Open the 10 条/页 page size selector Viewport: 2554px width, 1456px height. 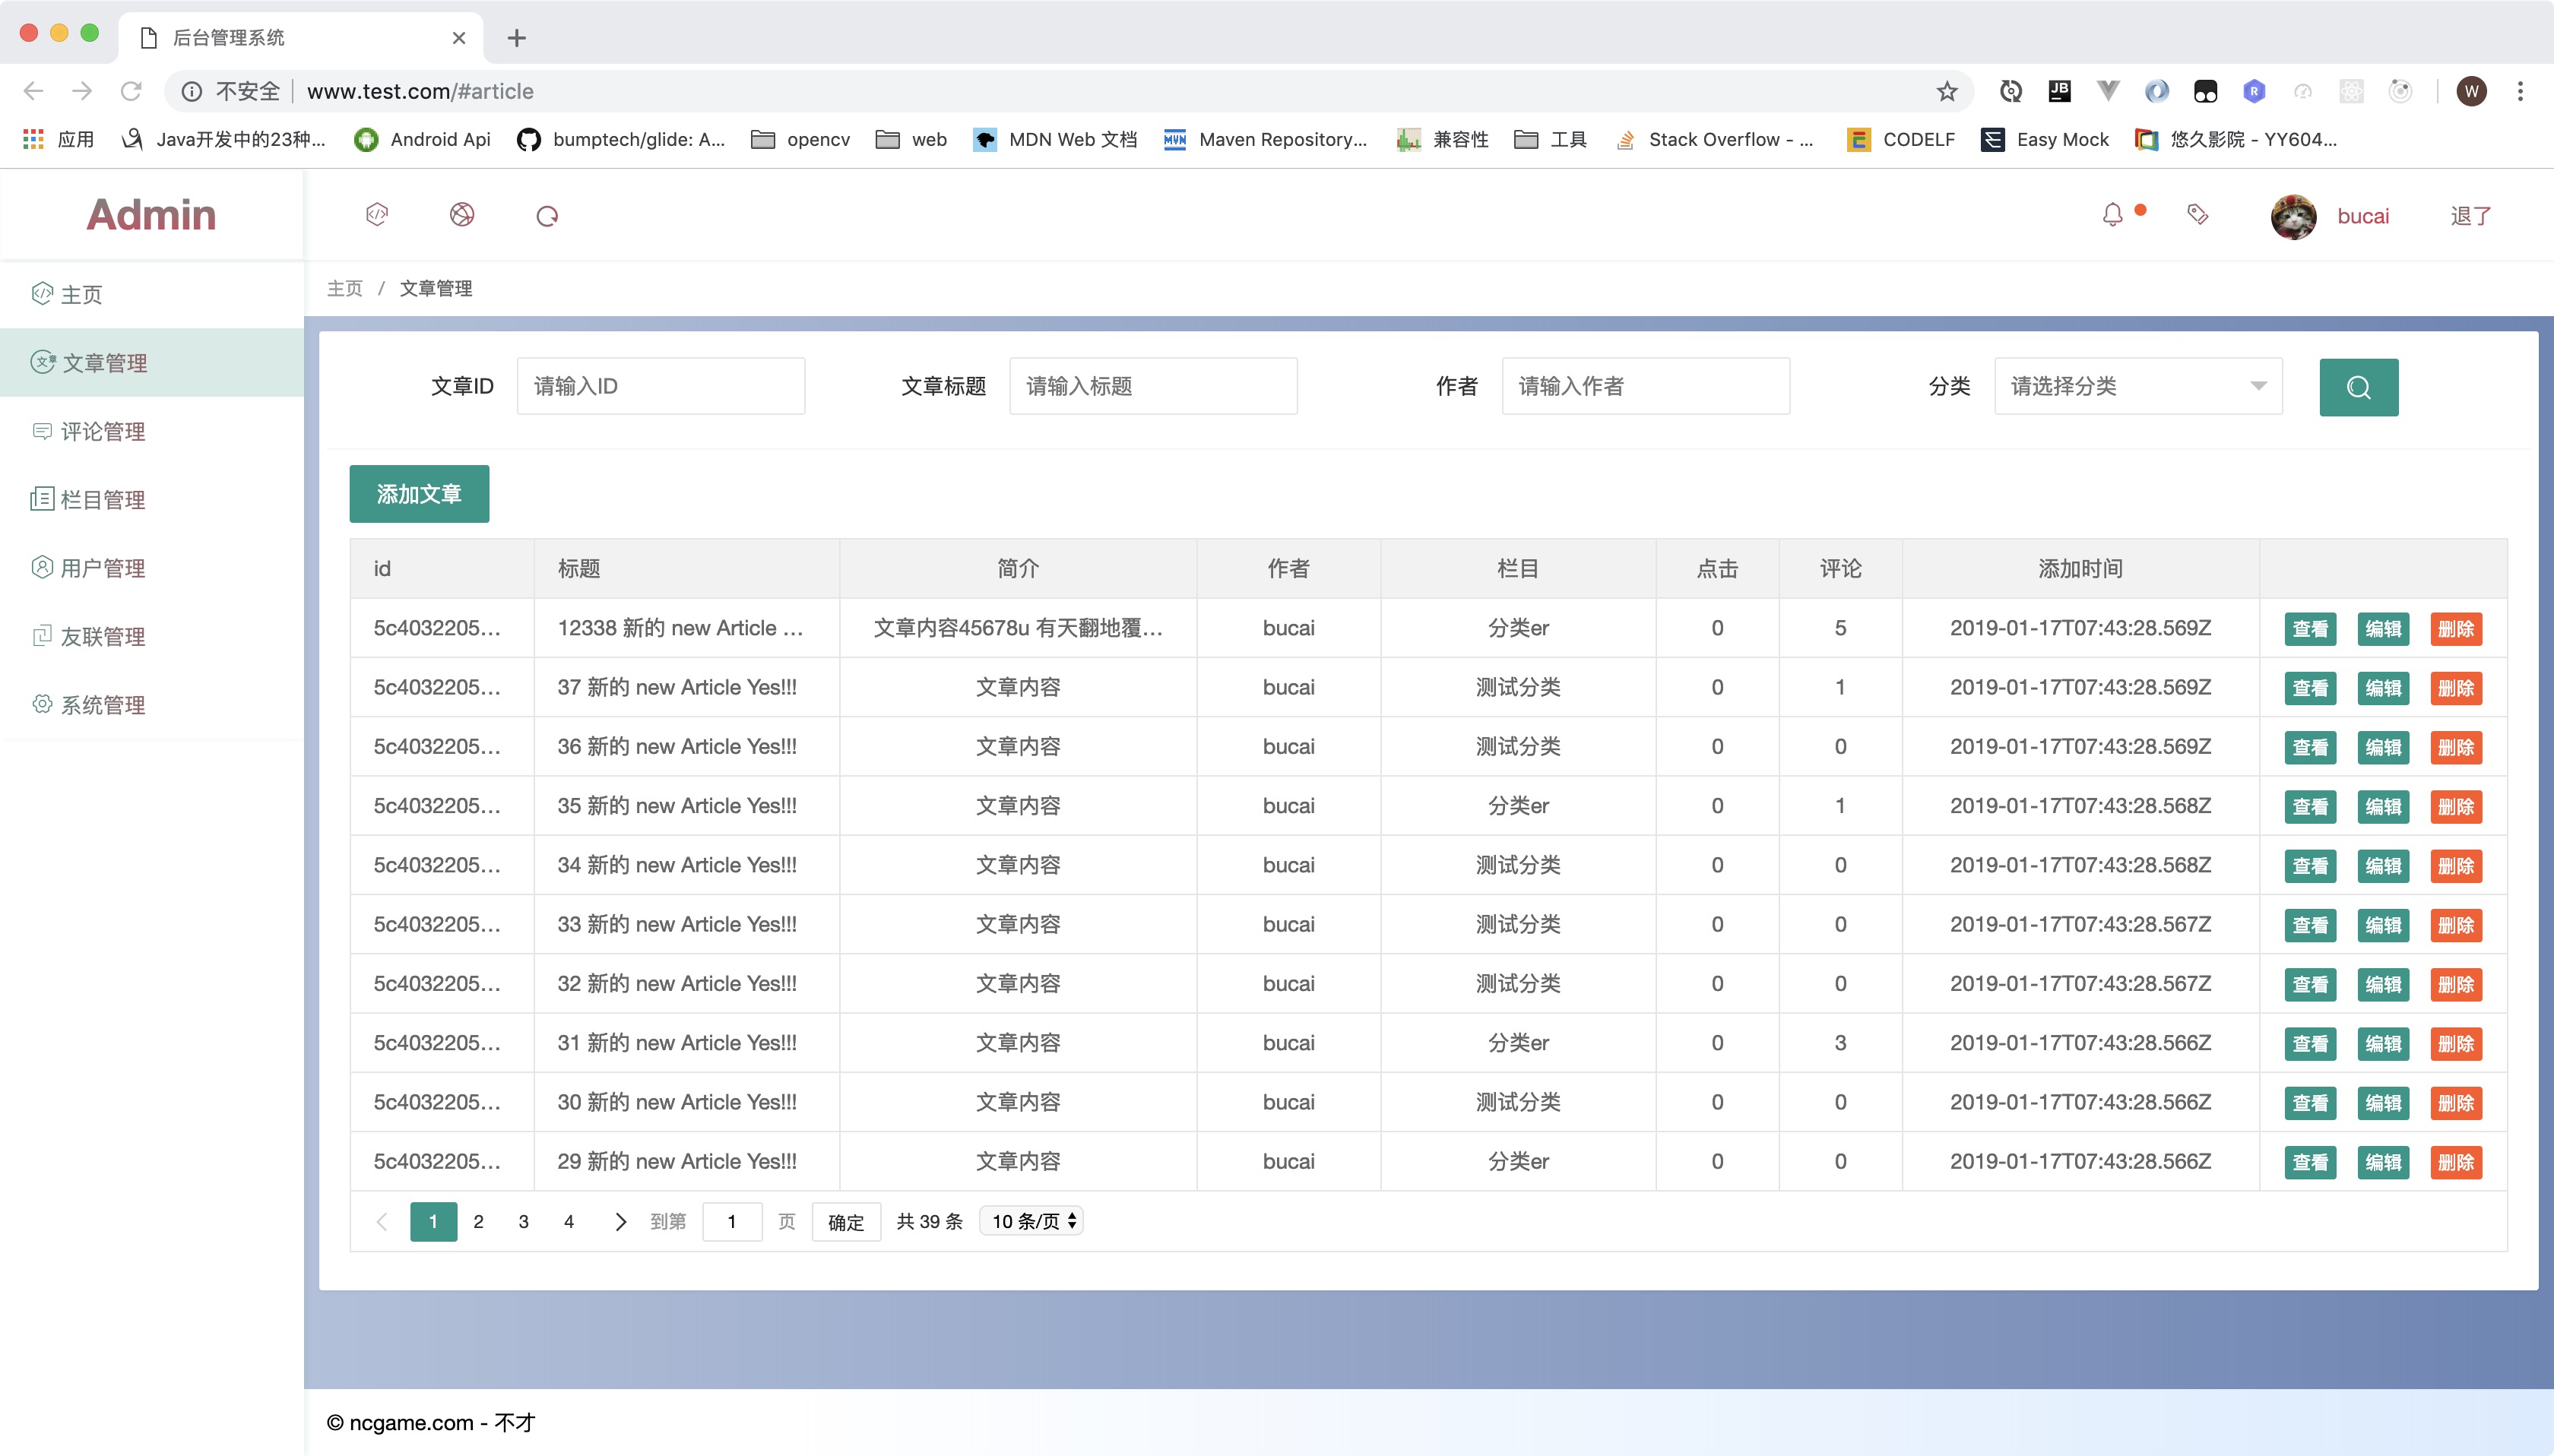pos(1032,1221)
